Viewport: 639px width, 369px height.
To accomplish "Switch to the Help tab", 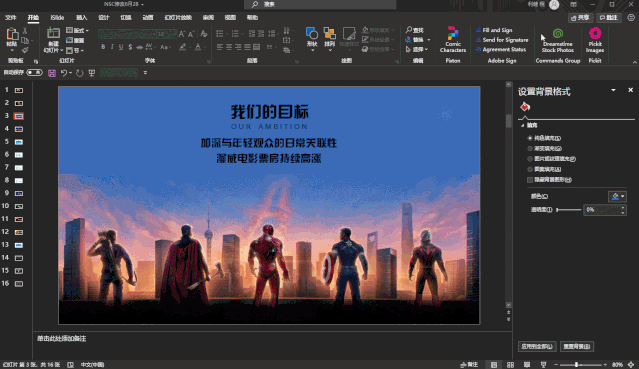I will 252,18.
